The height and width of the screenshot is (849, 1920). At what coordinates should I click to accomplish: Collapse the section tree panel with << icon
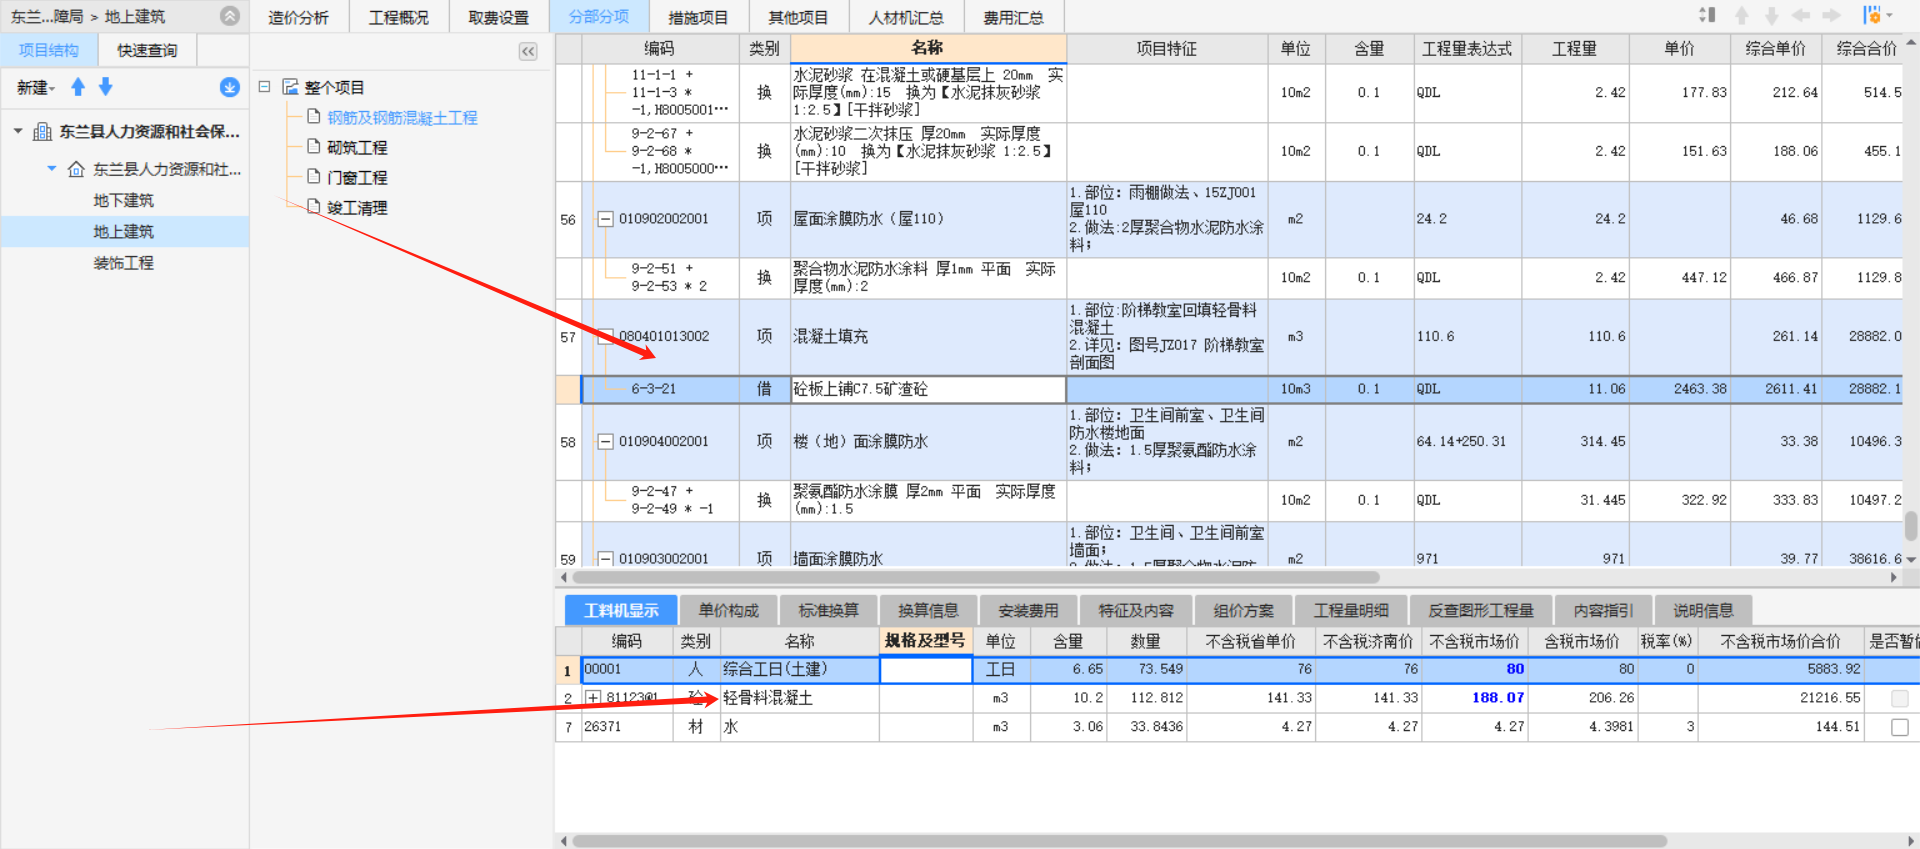coord(528,51)
